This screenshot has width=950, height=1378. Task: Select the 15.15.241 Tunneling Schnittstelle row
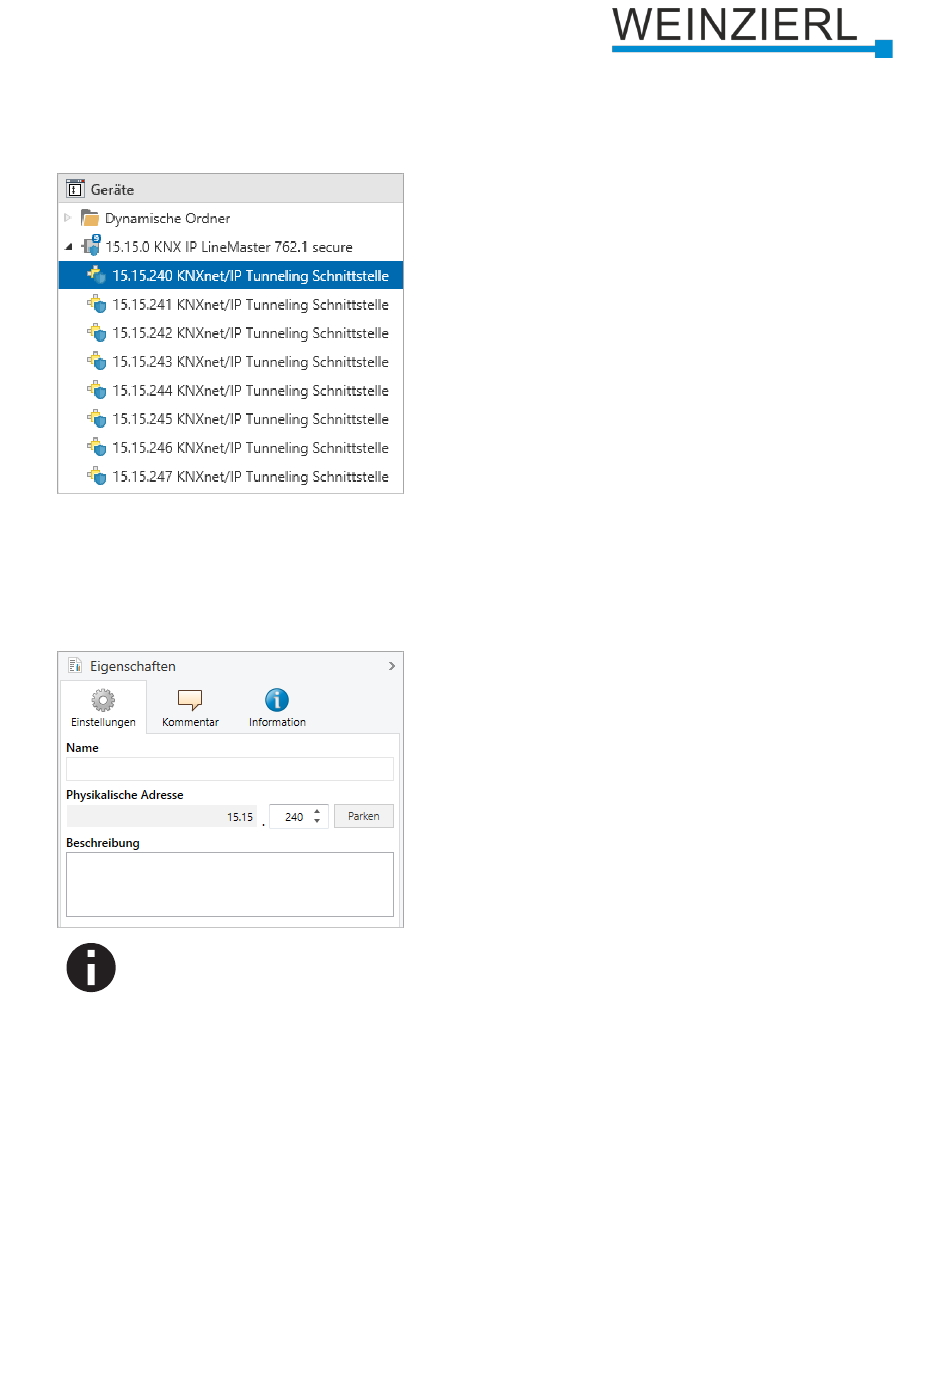pyautogui.click(x=231, y=304)
